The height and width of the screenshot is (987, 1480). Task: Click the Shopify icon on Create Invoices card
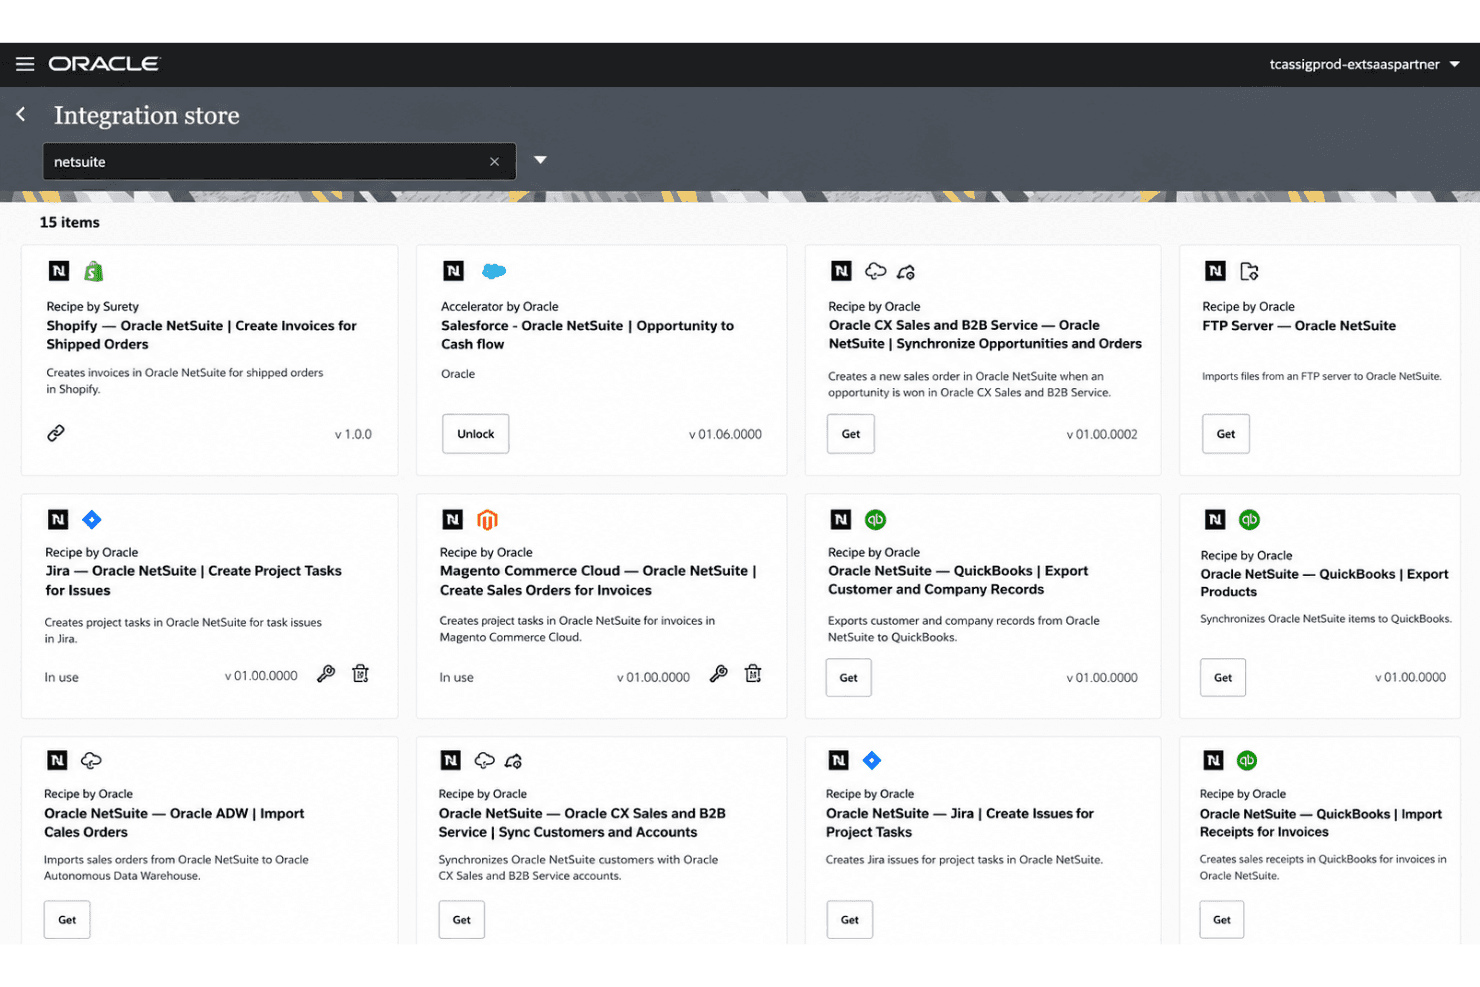click(93, 271)
